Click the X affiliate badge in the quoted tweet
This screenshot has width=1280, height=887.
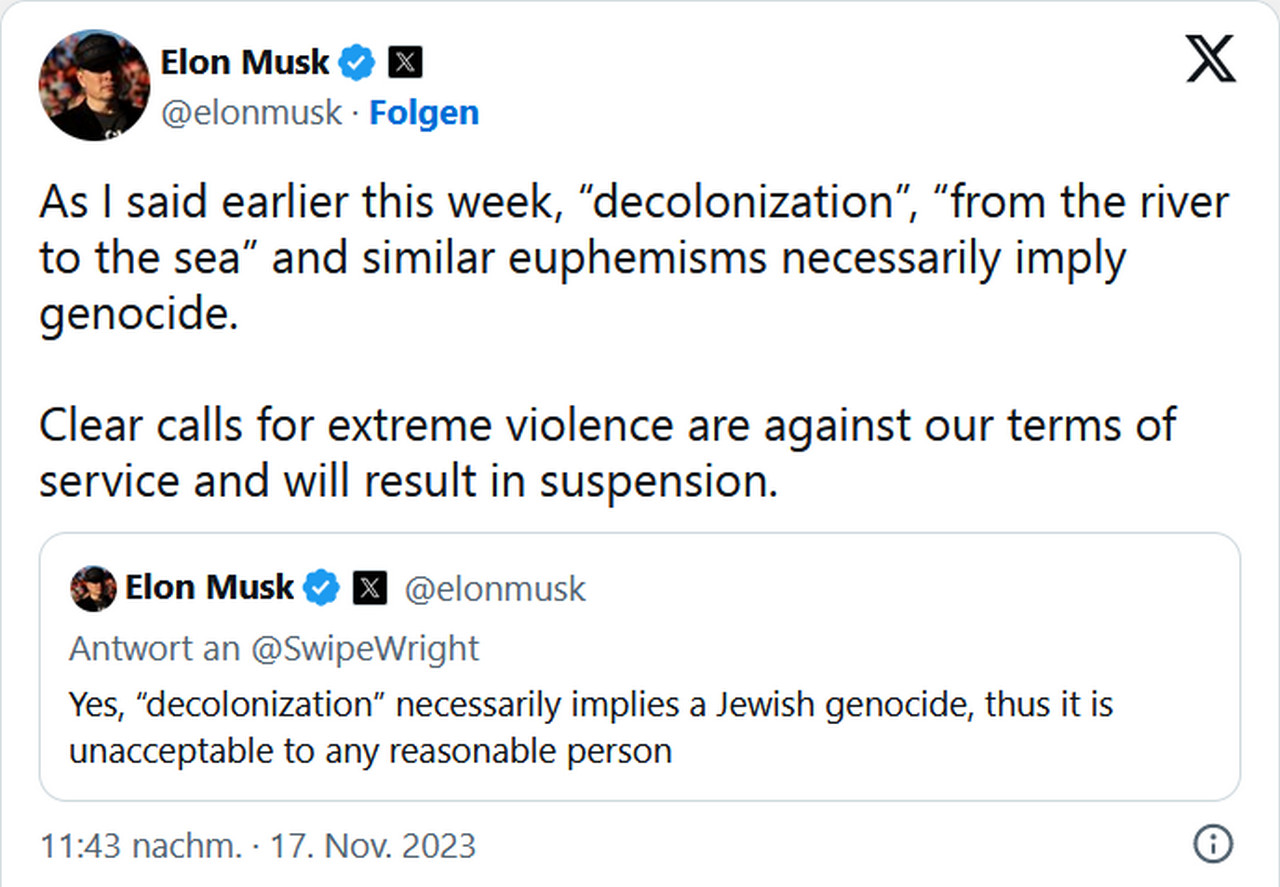369,588
